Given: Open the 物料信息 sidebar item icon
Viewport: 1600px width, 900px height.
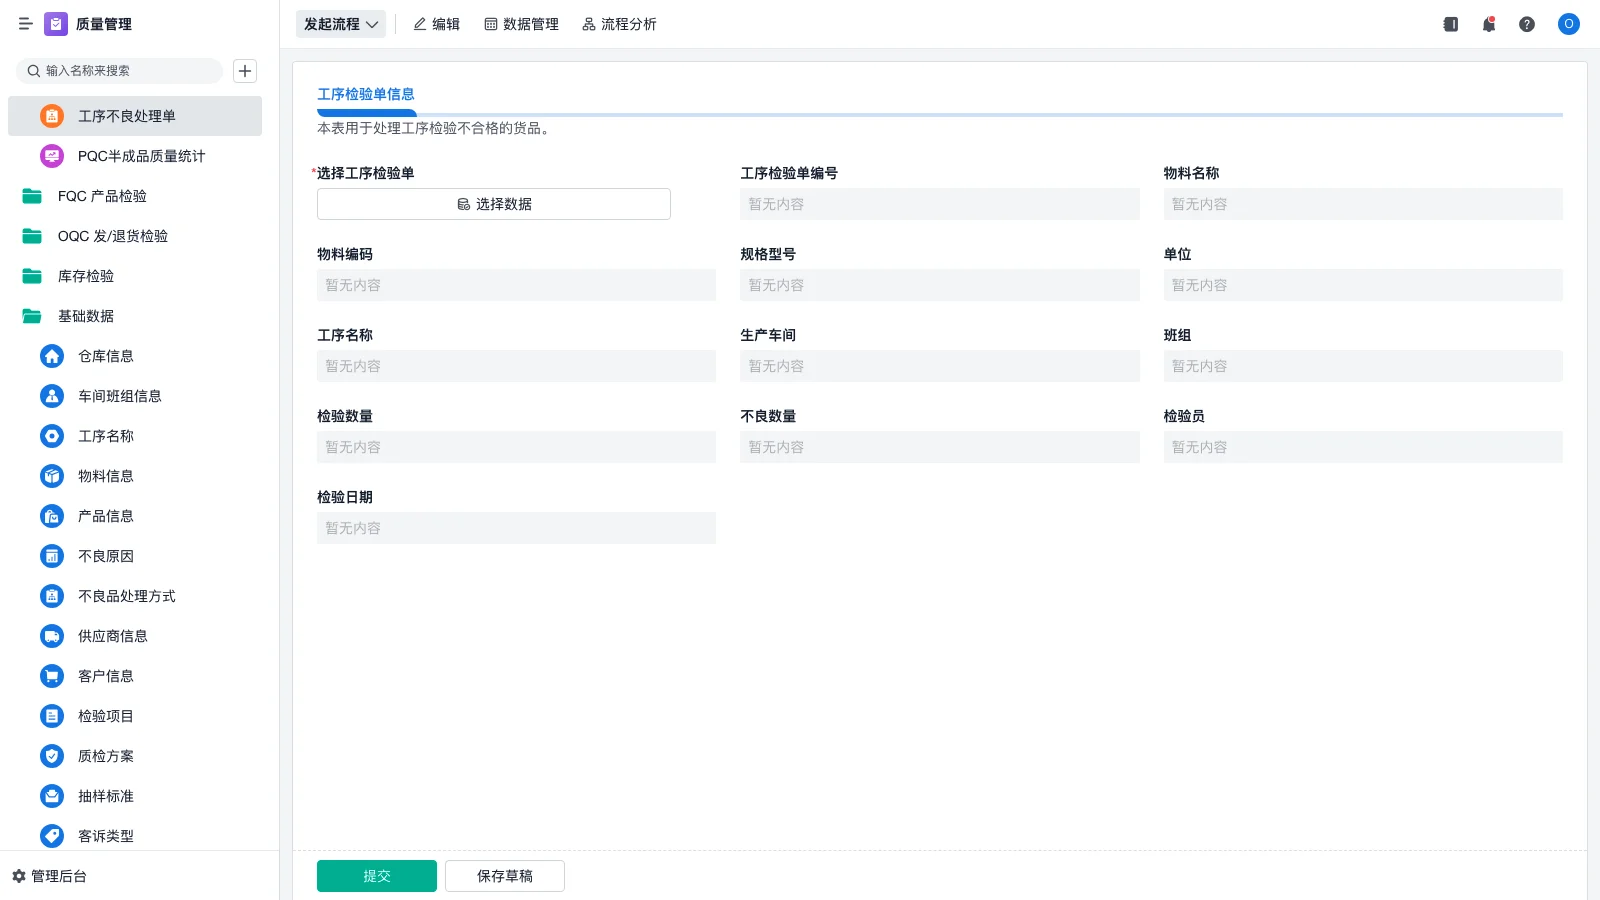Looking at the screenshot, I should (x=52, y=476).
